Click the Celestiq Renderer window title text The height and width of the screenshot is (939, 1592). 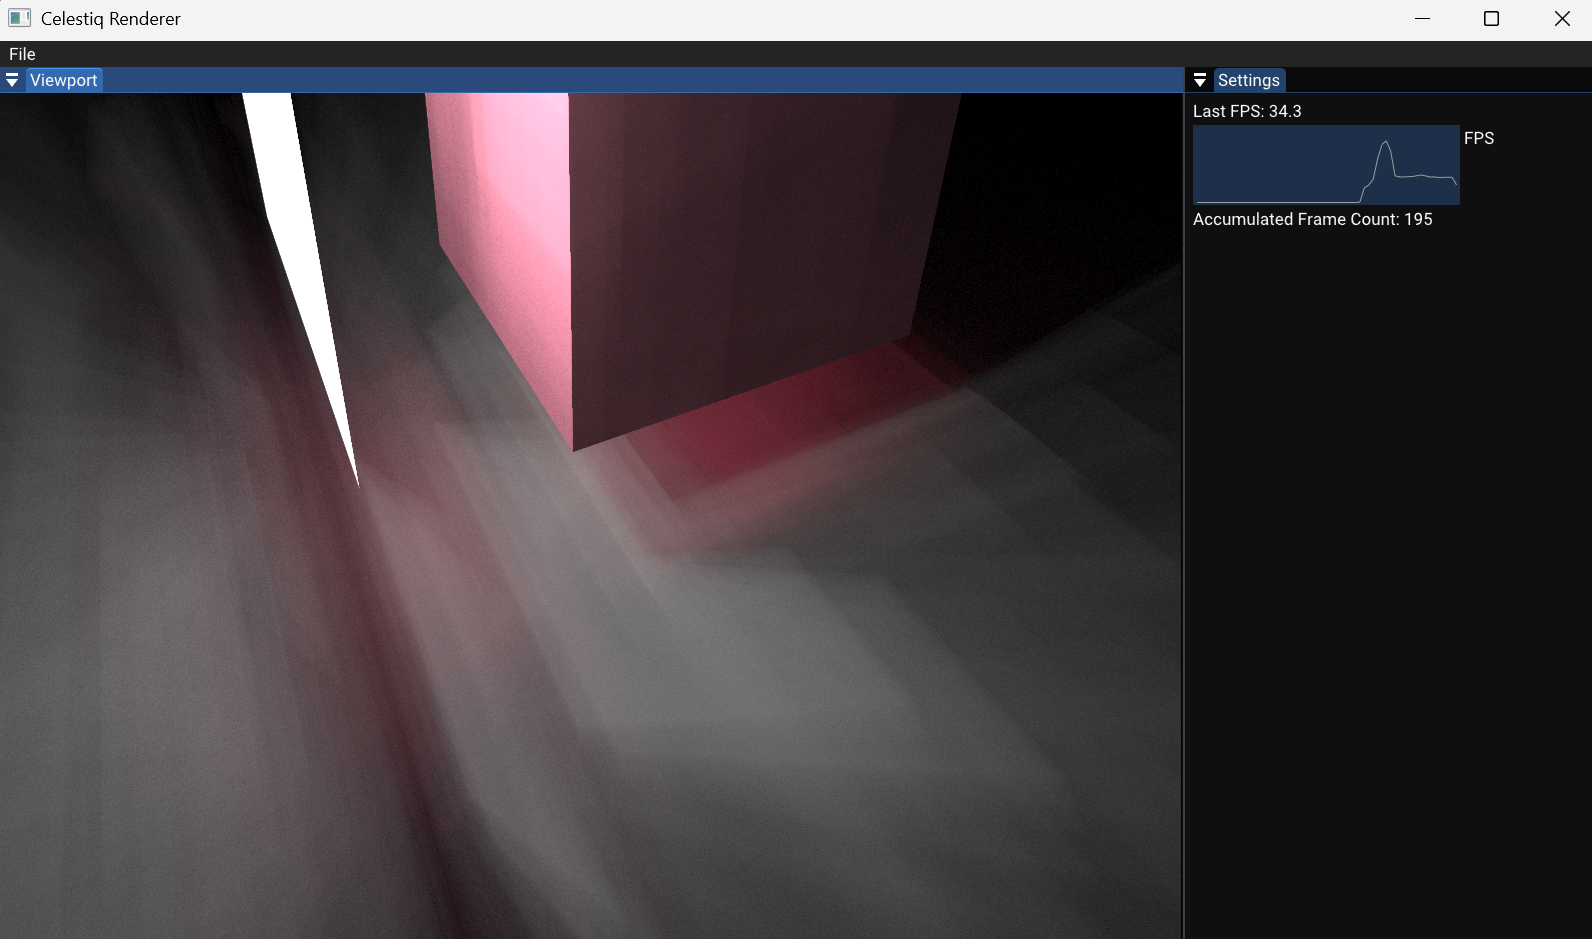[x=110, y=18]
